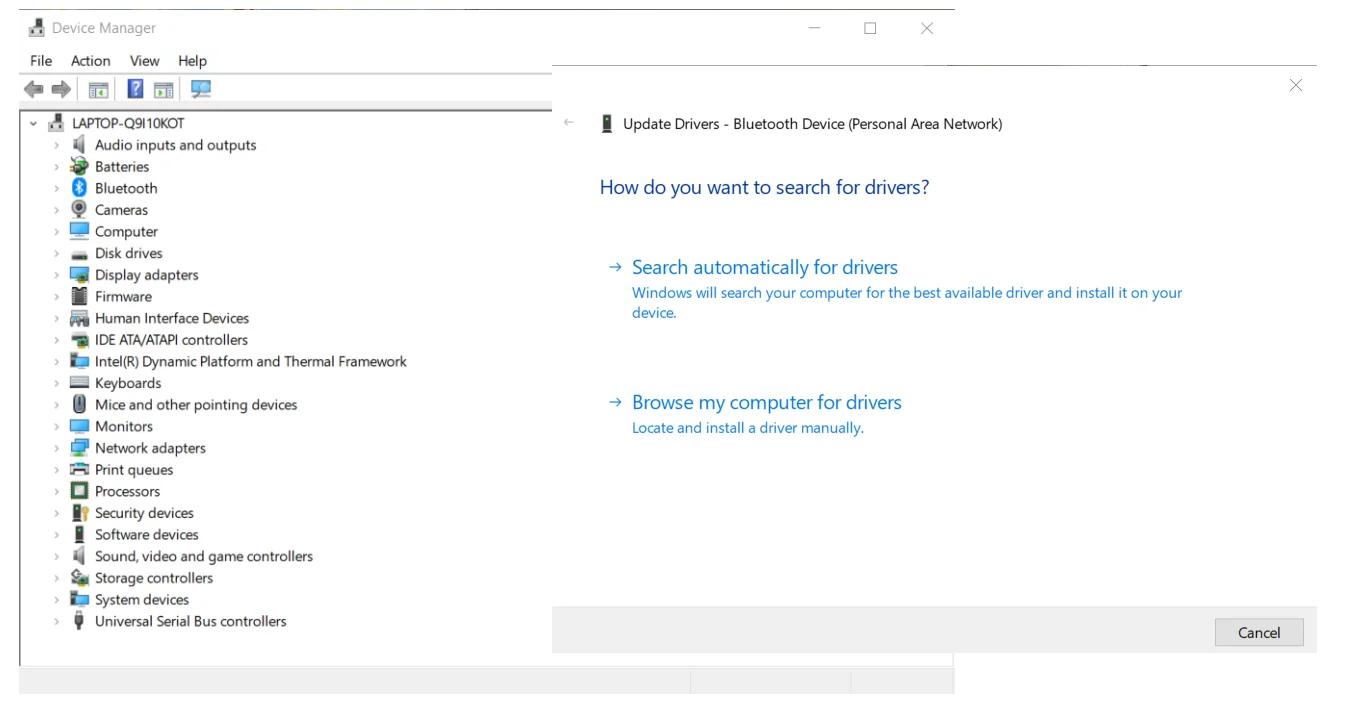1350x712 pixels.
Task: Click the Audio inputs and outputs speaker icon
Action: click(x=79, y=145)
